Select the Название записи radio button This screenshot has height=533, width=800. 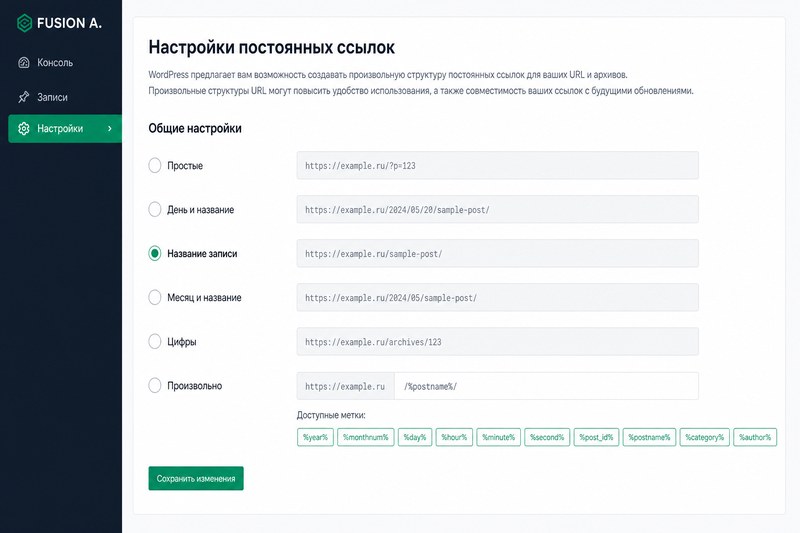155,253
